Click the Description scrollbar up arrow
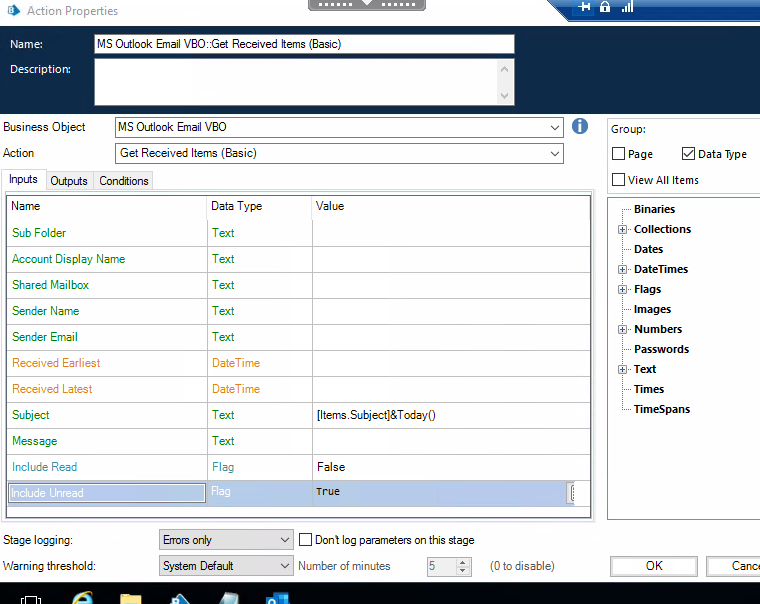 (x=504, y=69)
